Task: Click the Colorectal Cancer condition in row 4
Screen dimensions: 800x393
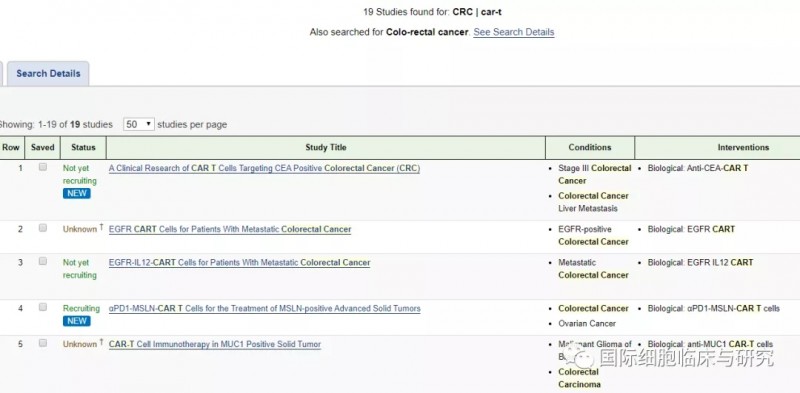Action: (x=593, y=309)
